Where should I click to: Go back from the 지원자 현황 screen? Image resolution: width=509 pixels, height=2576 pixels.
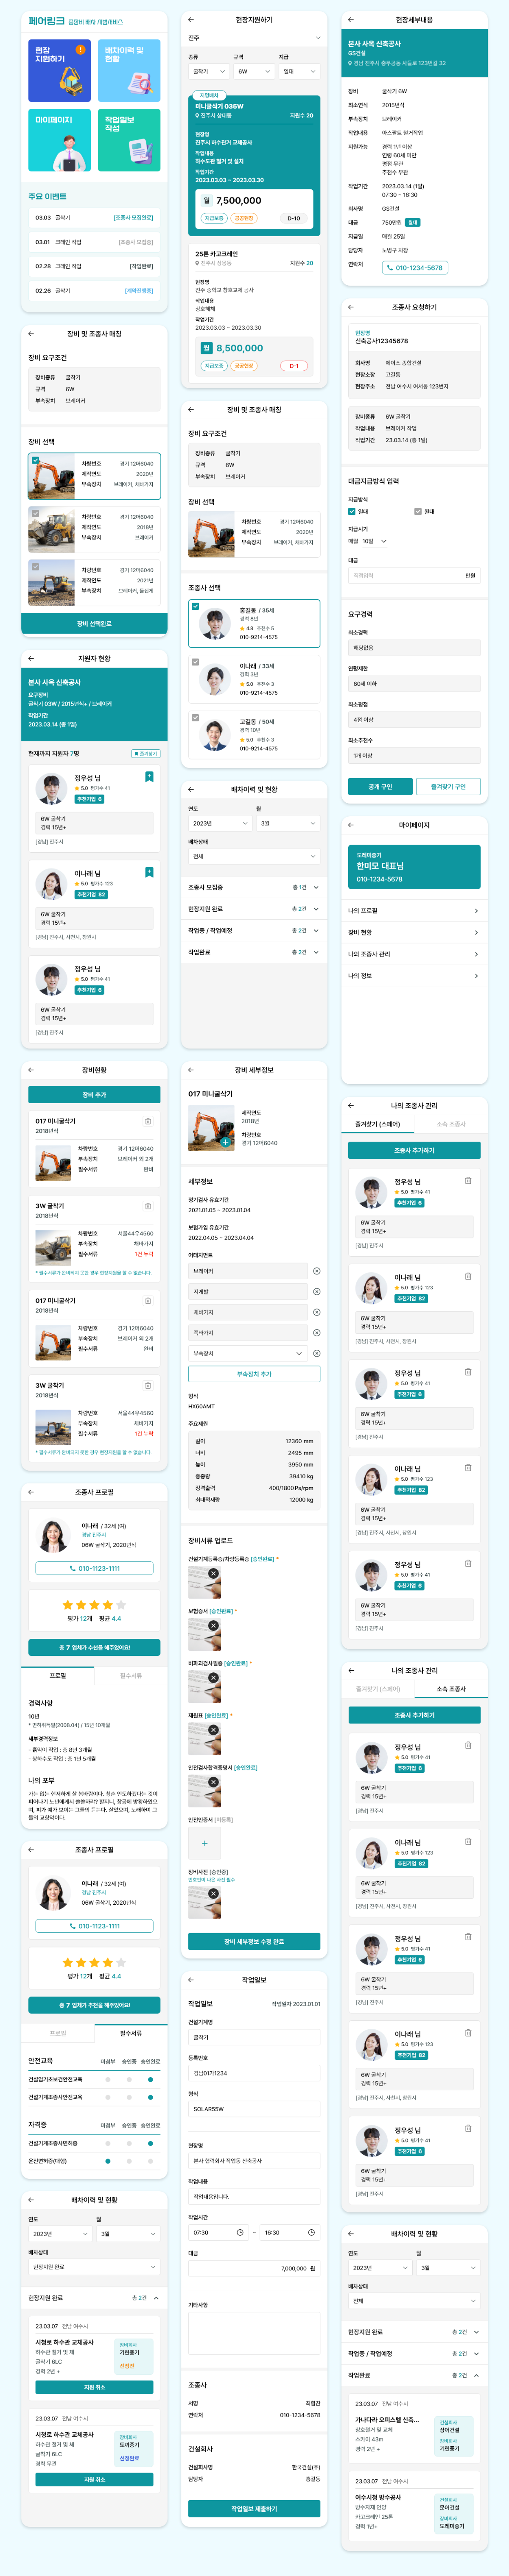(x=31, y=658)
